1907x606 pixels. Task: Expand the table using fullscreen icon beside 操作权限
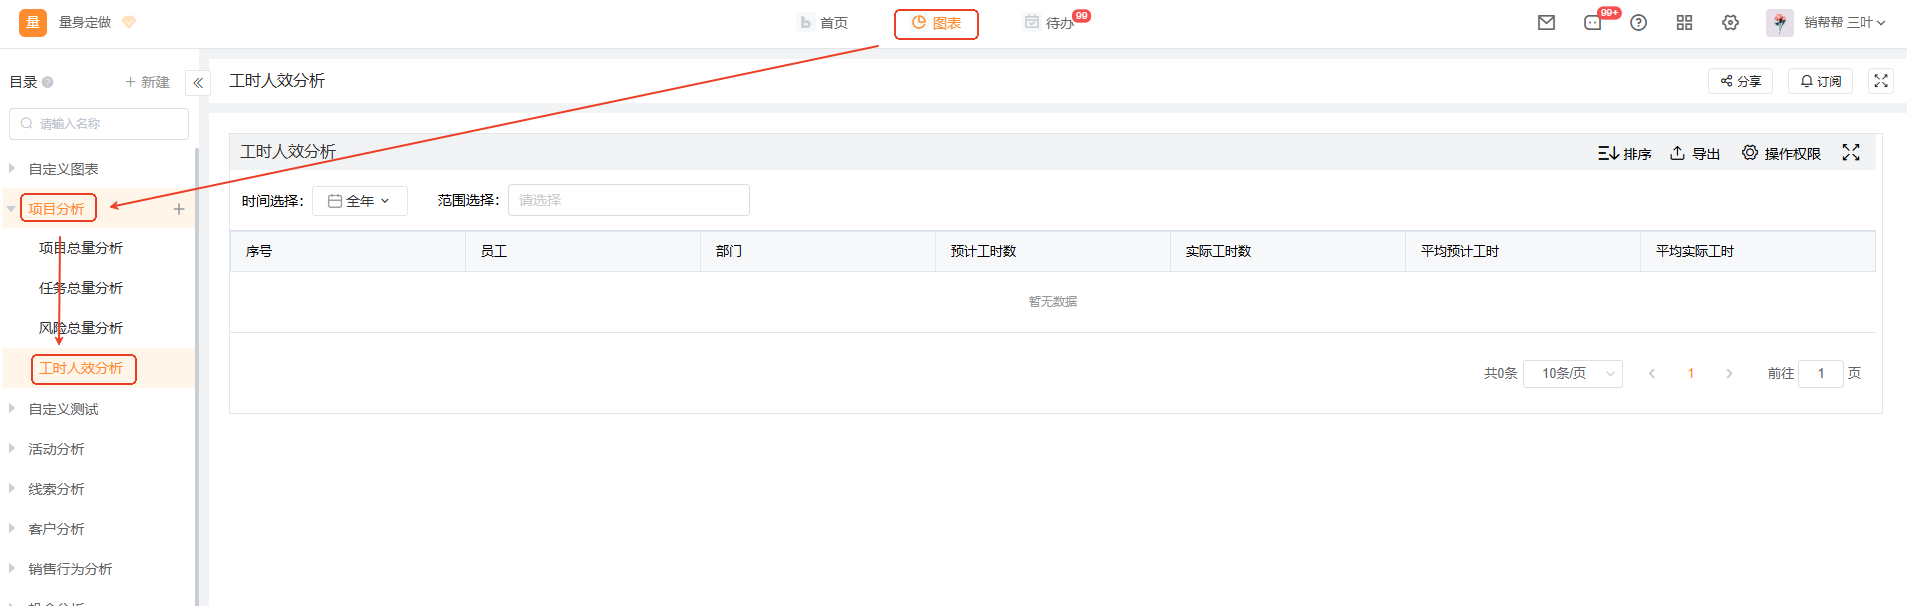[1851, 152]
